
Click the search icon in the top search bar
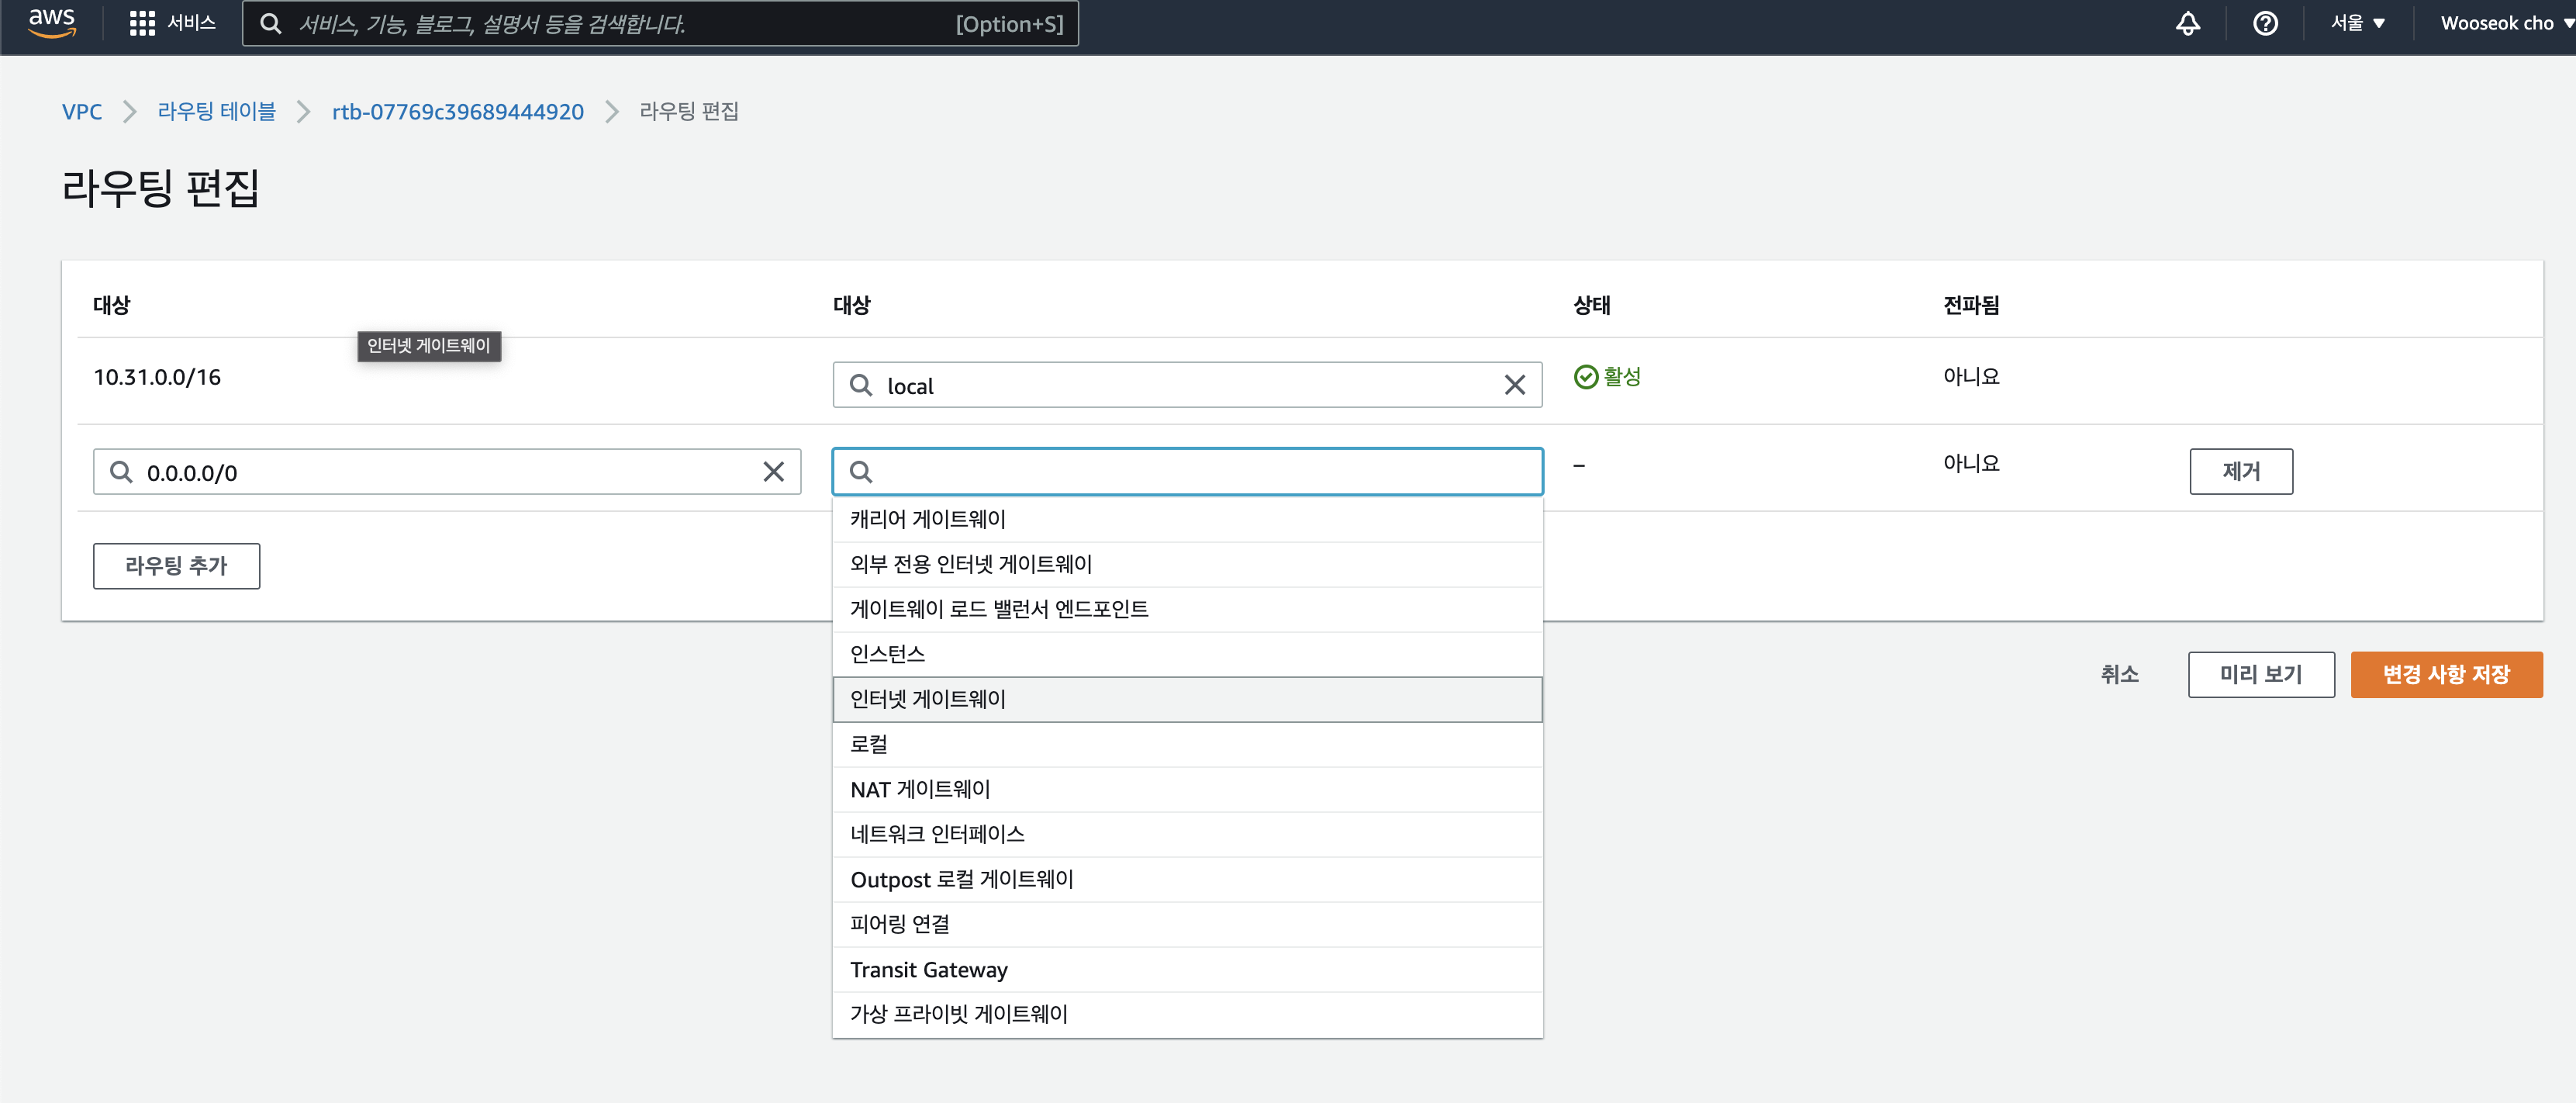point(271,23)
